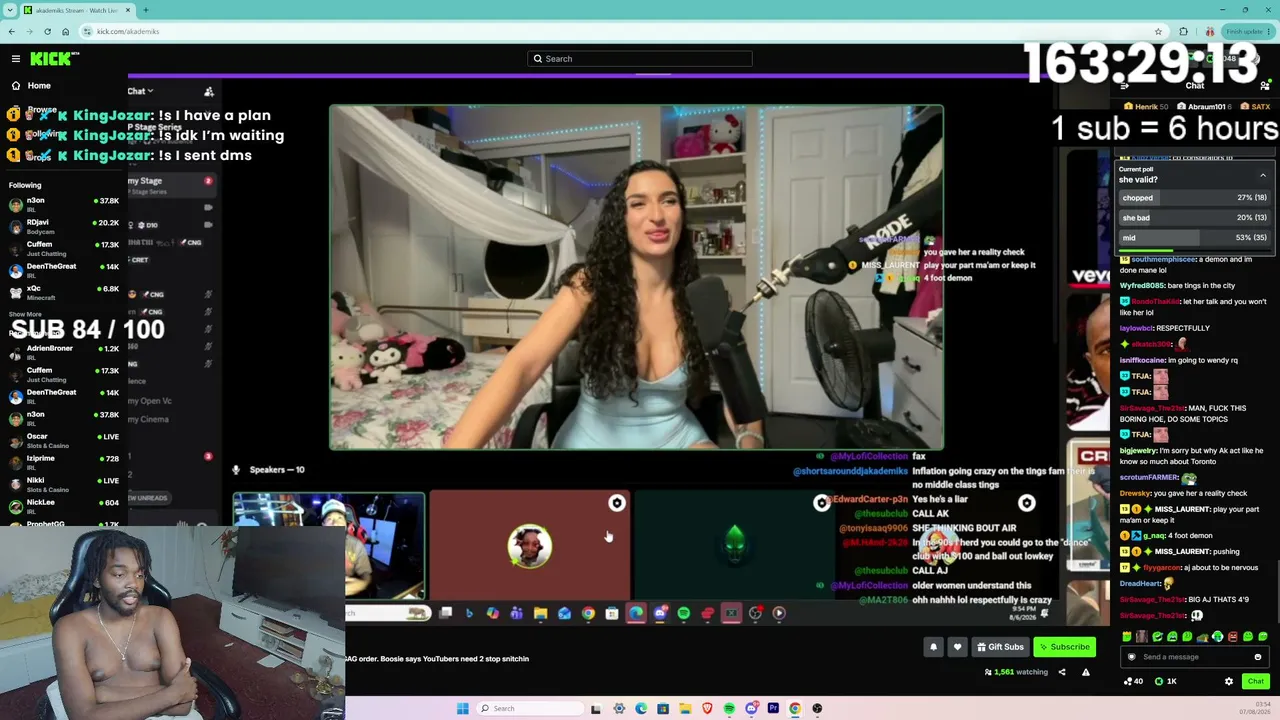The height and width of the screenshot is (720, 1280).
Task: Go to Home in Kick sidebar
Action: coord(39,86)
